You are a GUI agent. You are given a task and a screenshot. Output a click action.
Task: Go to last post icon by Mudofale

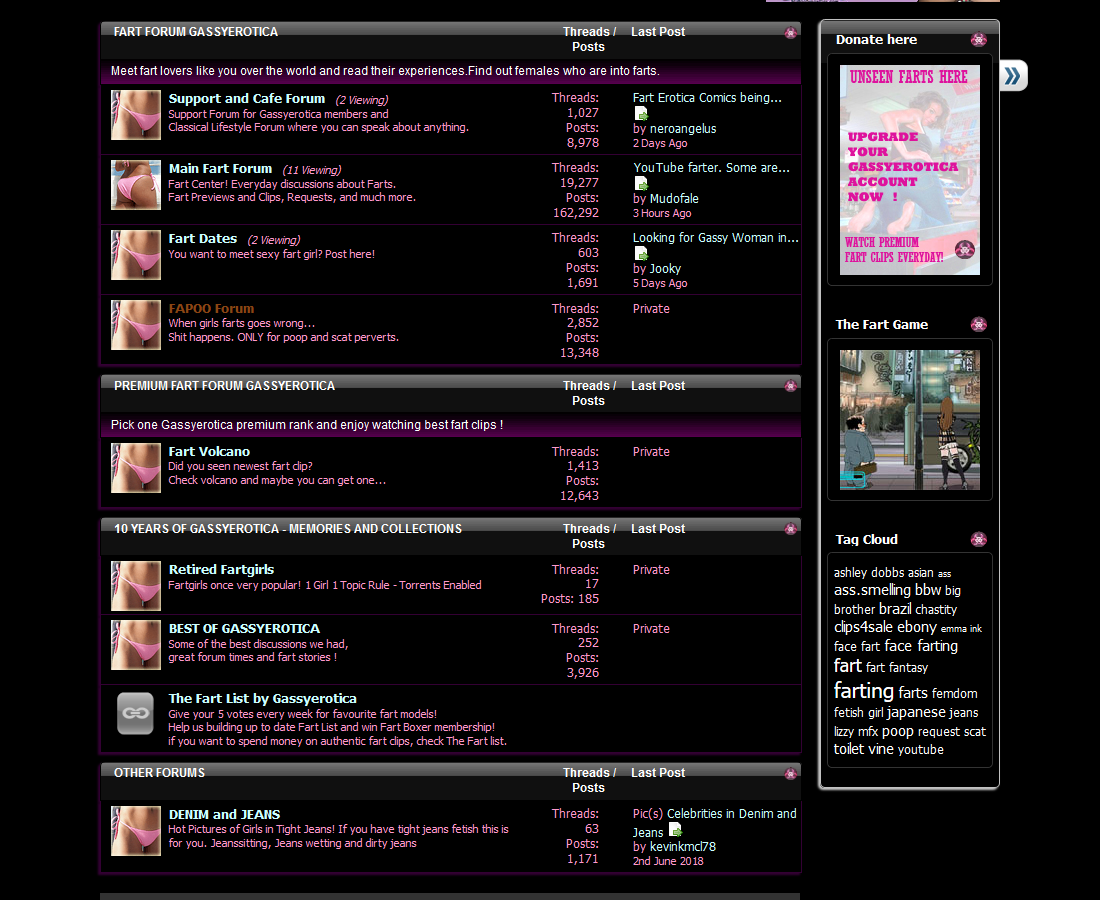point(641,184)
